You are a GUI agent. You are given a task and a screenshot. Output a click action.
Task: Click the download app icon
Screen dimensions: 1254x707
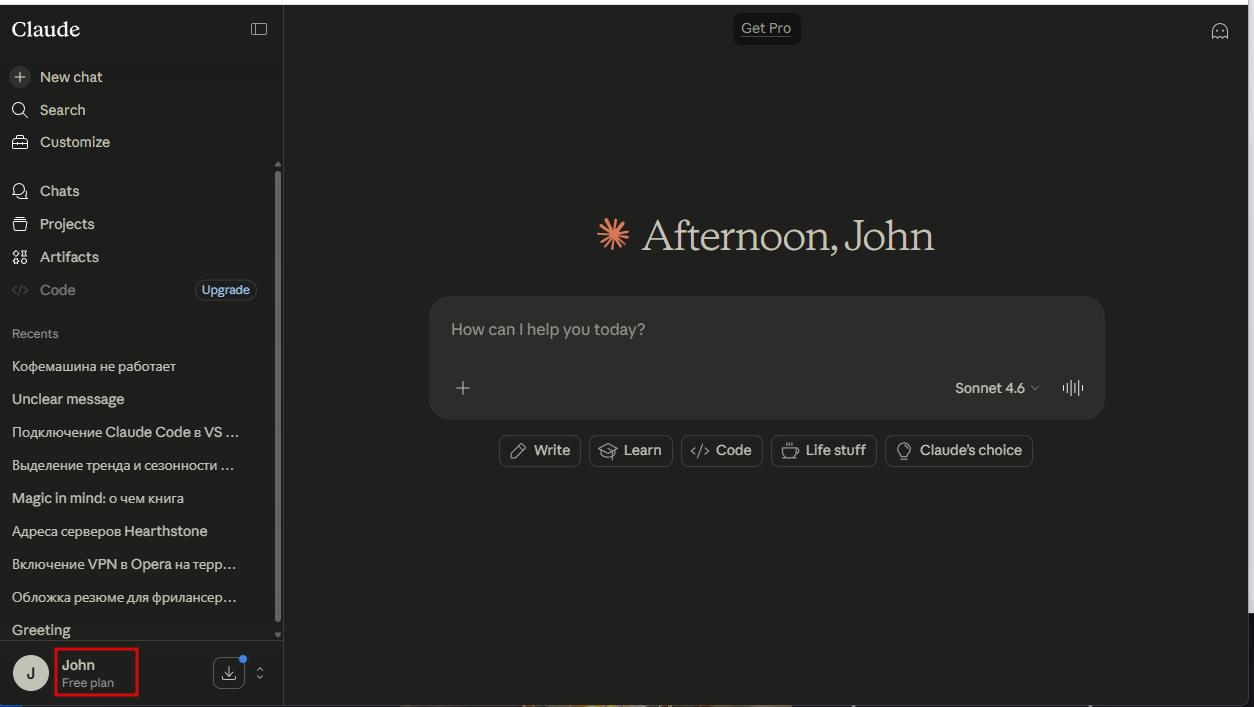coord(229,673)
